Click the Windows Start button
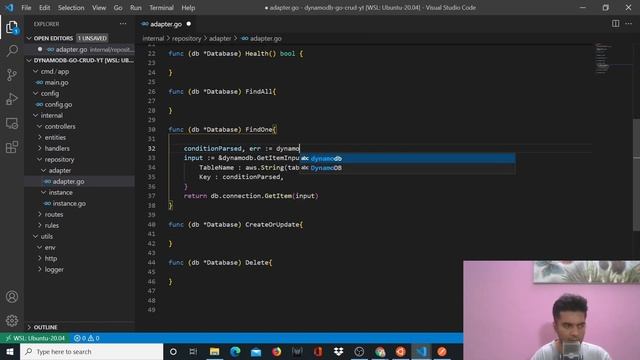The image size is (640, 360). click(x=10, y=351)
